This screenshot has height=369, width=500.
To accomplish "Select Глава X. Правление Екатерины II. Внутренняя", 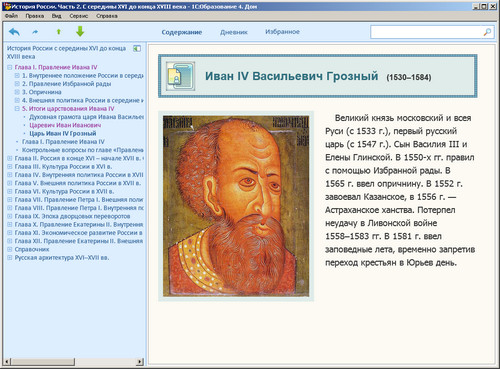I will pos(79,225).
